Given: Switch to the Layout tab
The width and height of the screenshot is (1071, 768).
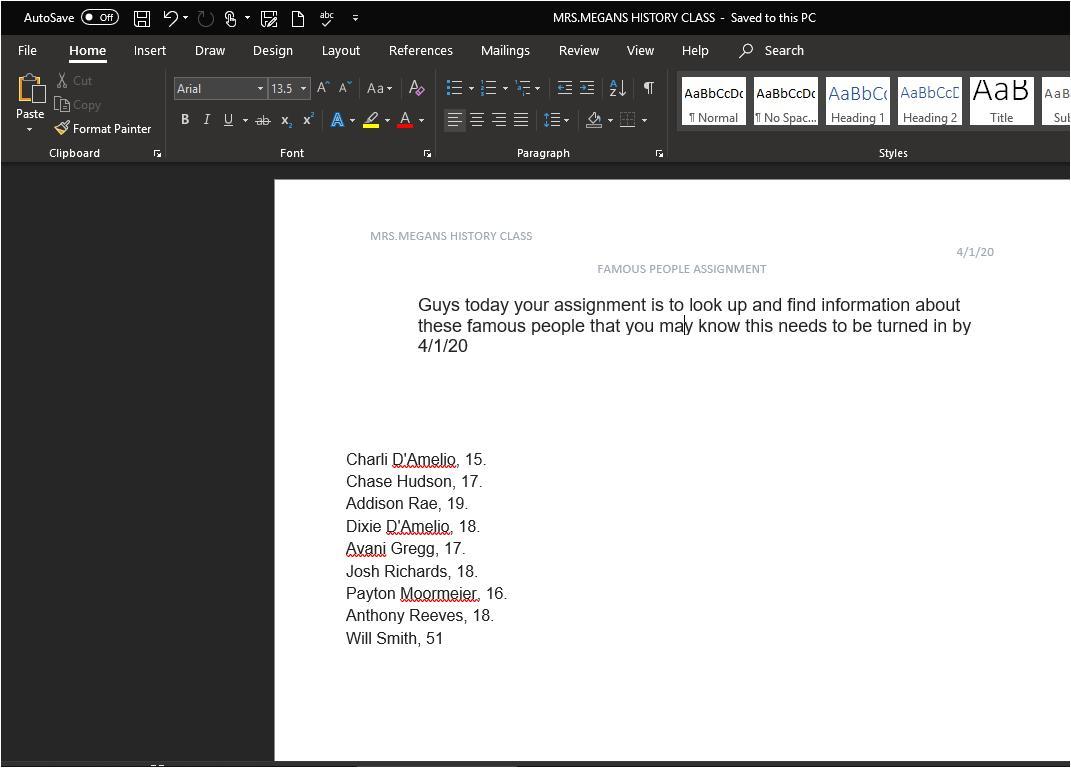Looking at the screenshot, I should click(x=340, y=50).
